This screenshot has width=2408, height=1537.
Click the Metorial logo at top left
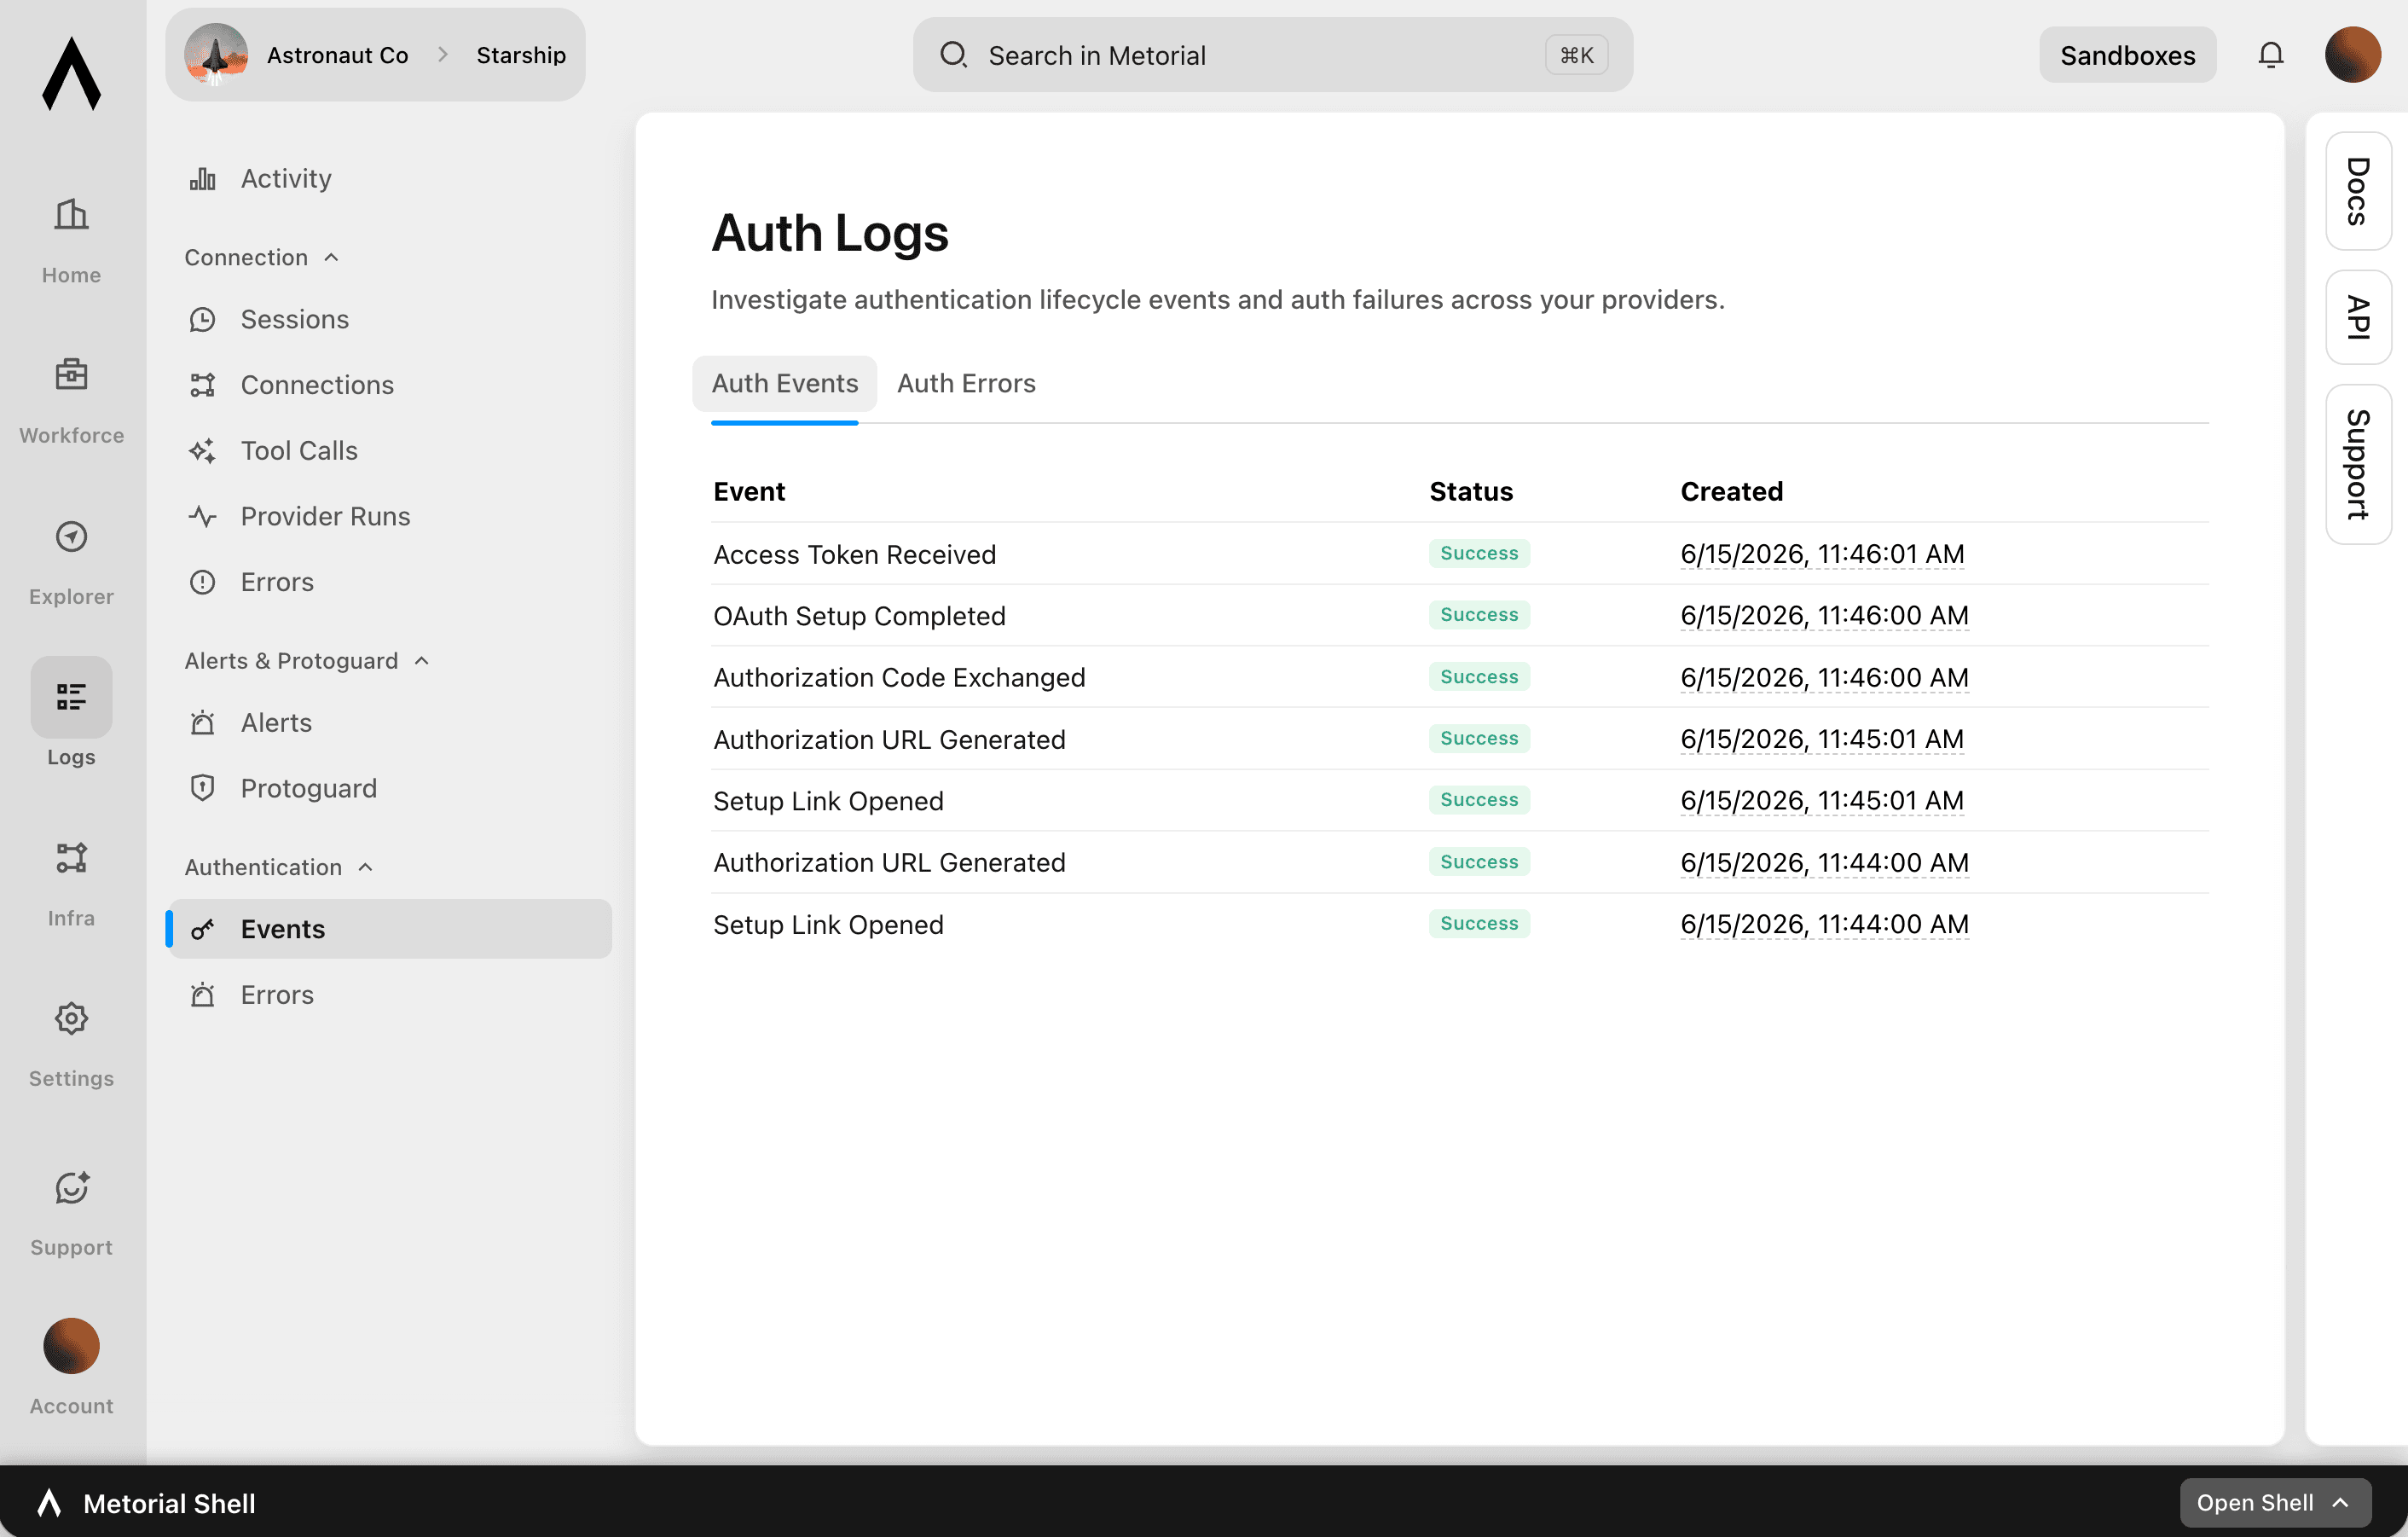(x=71, y=73)
